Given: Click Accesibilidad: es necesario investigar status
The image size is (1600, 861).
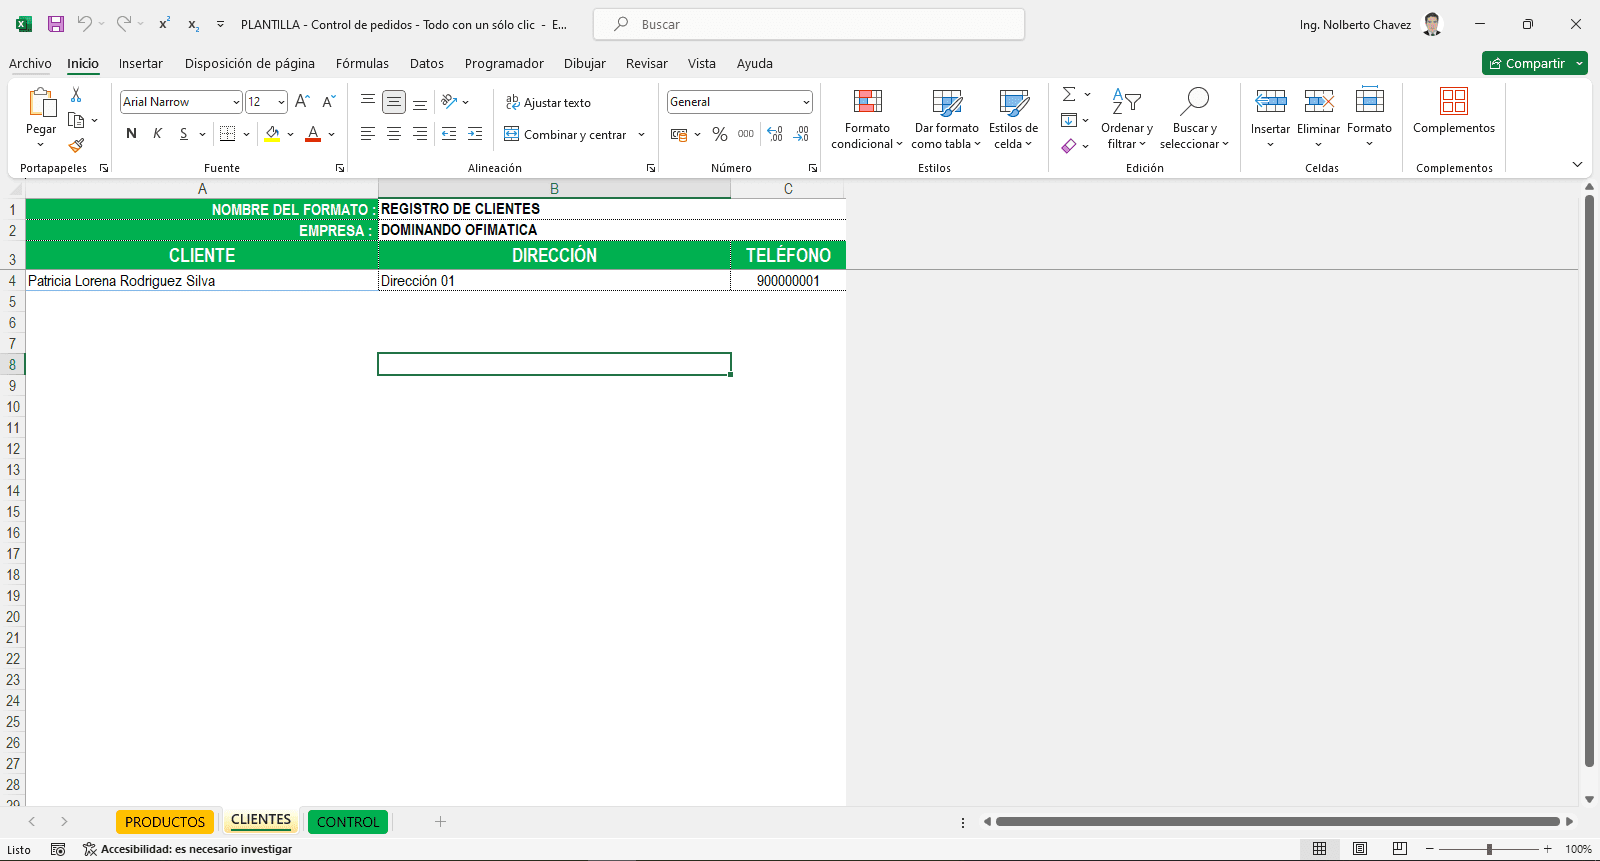Looking at the screenshot, I should 188,849.
